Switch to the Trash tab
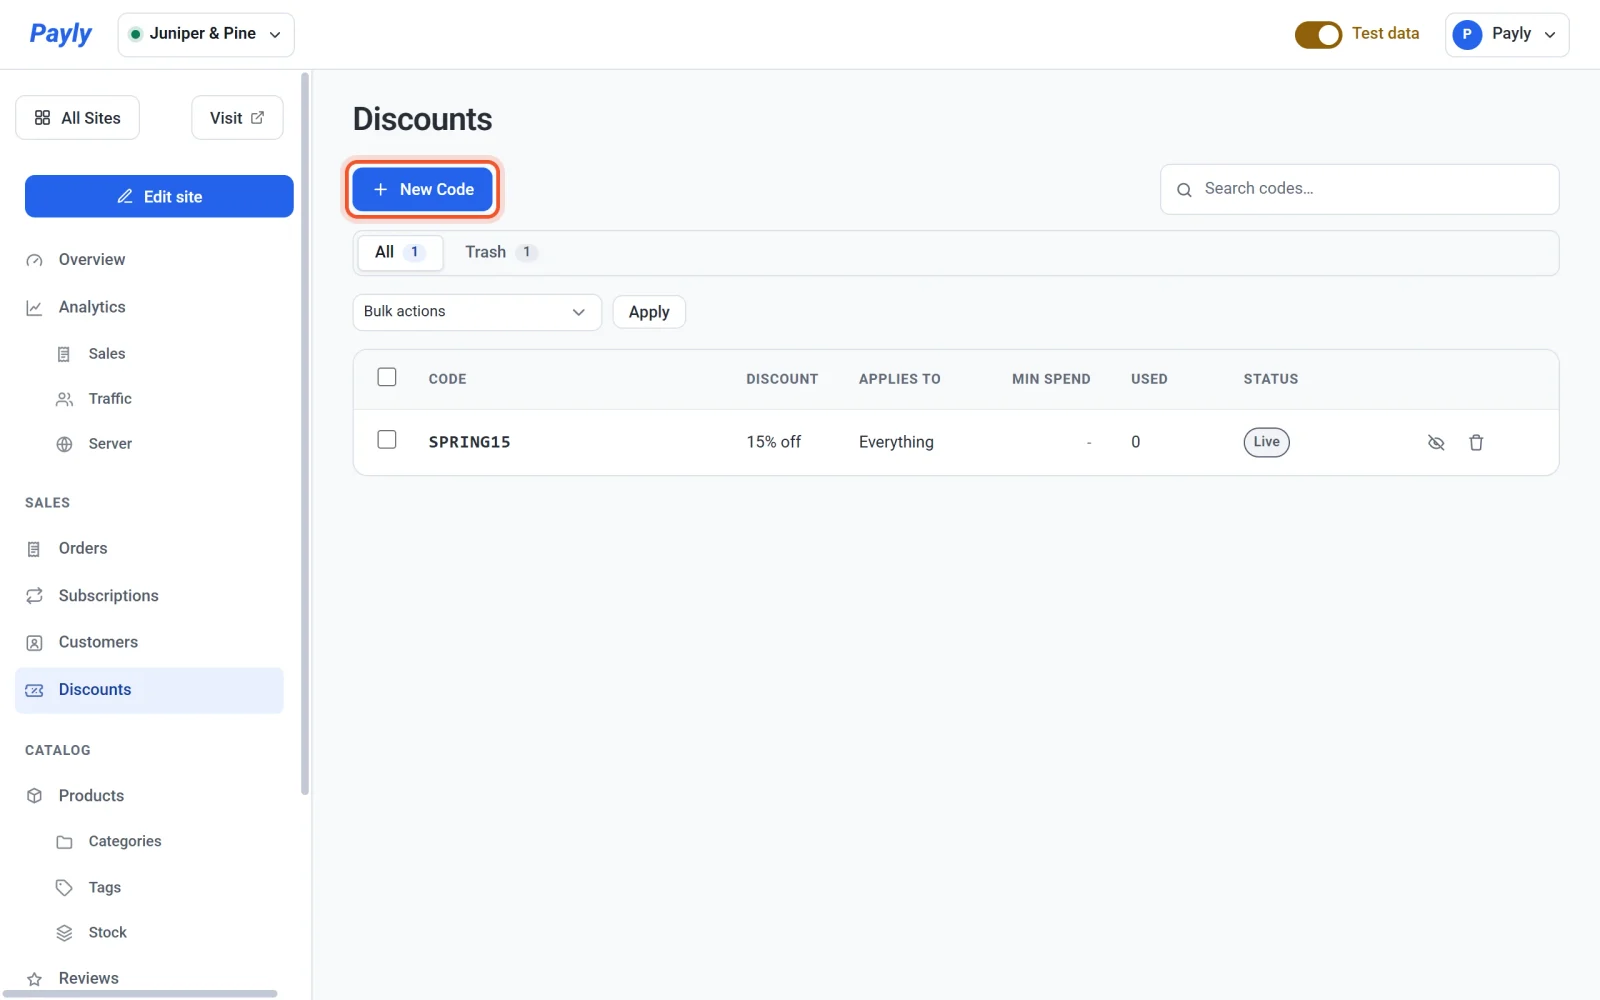The height and width of the screenshot is (1000, 1600). tap(501, 253)
